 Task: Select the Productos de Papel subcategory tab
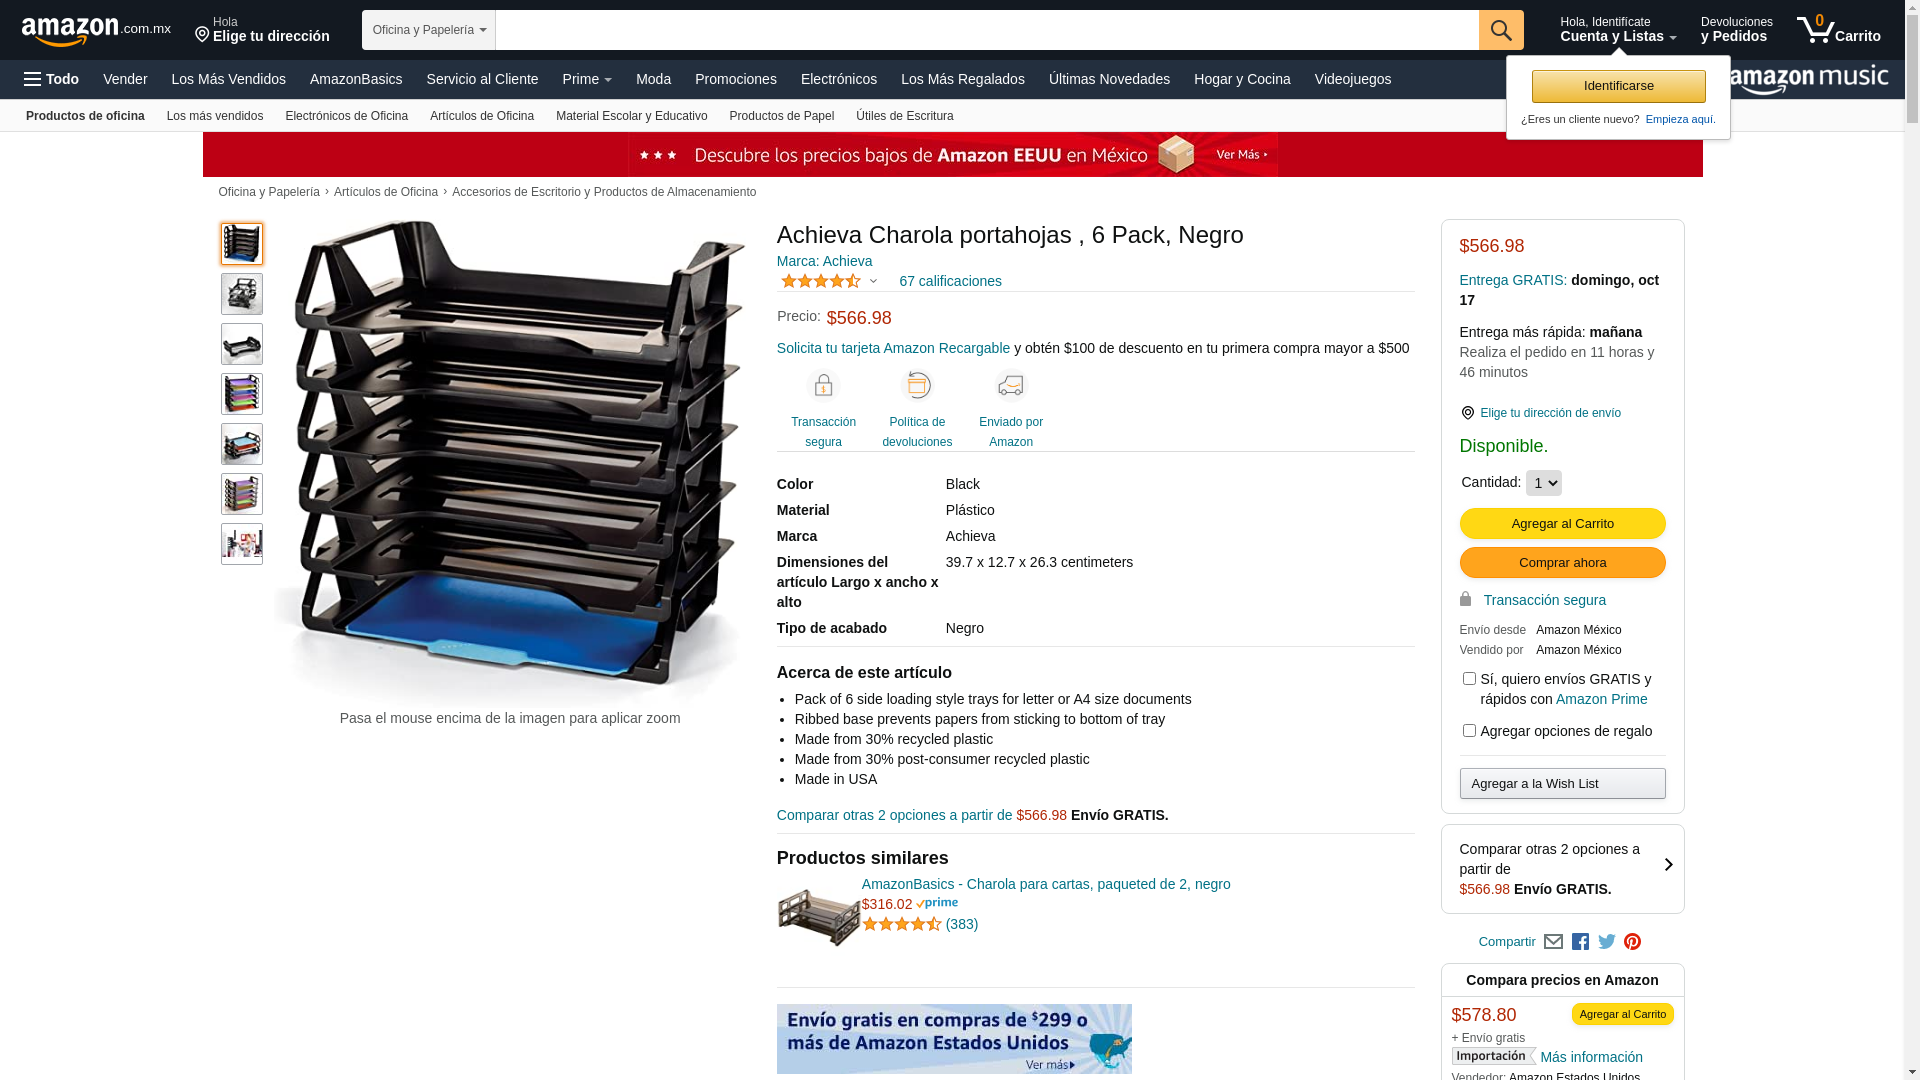pos(781,116)
